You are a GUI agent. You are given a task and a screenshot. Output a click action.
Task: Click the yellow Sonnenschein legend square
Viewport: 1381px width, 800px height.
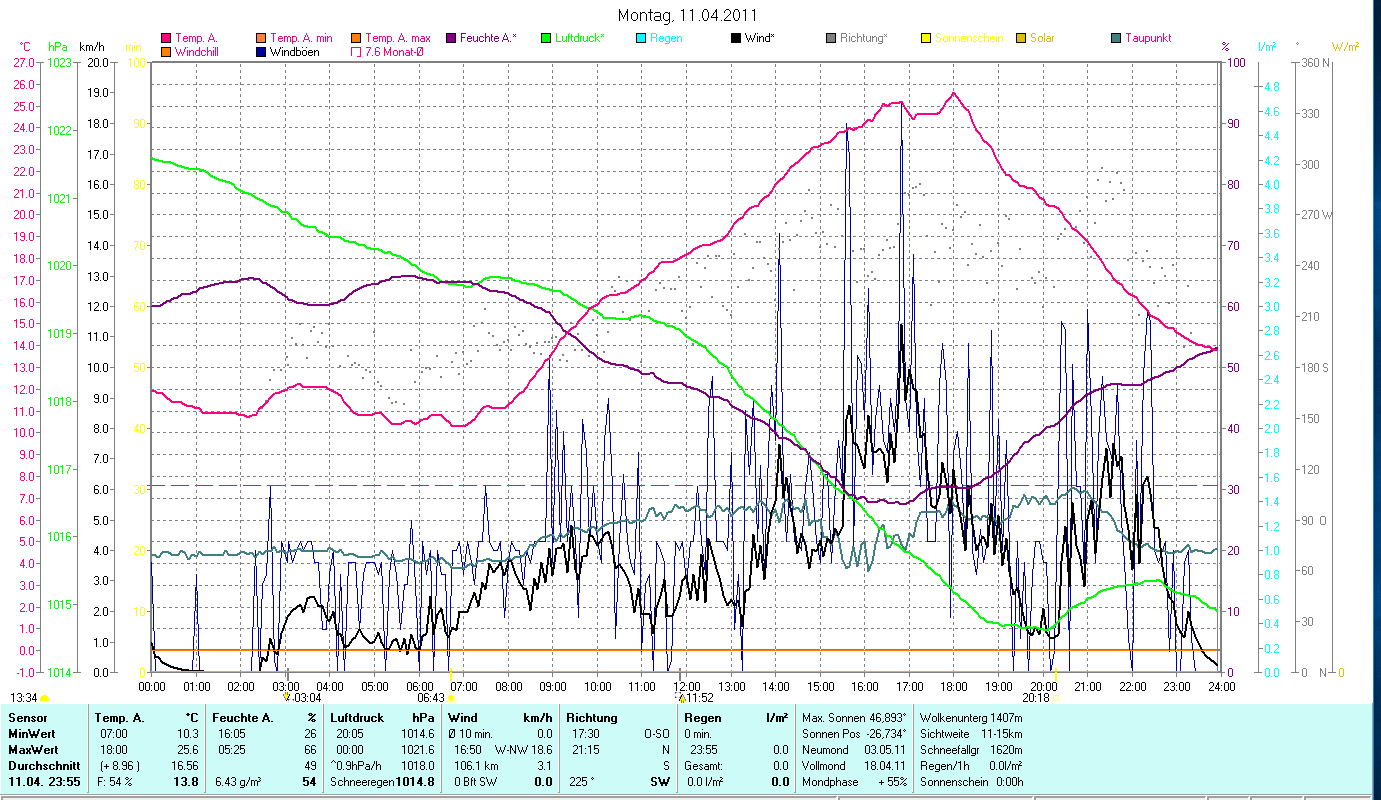(x=926, y=38)
